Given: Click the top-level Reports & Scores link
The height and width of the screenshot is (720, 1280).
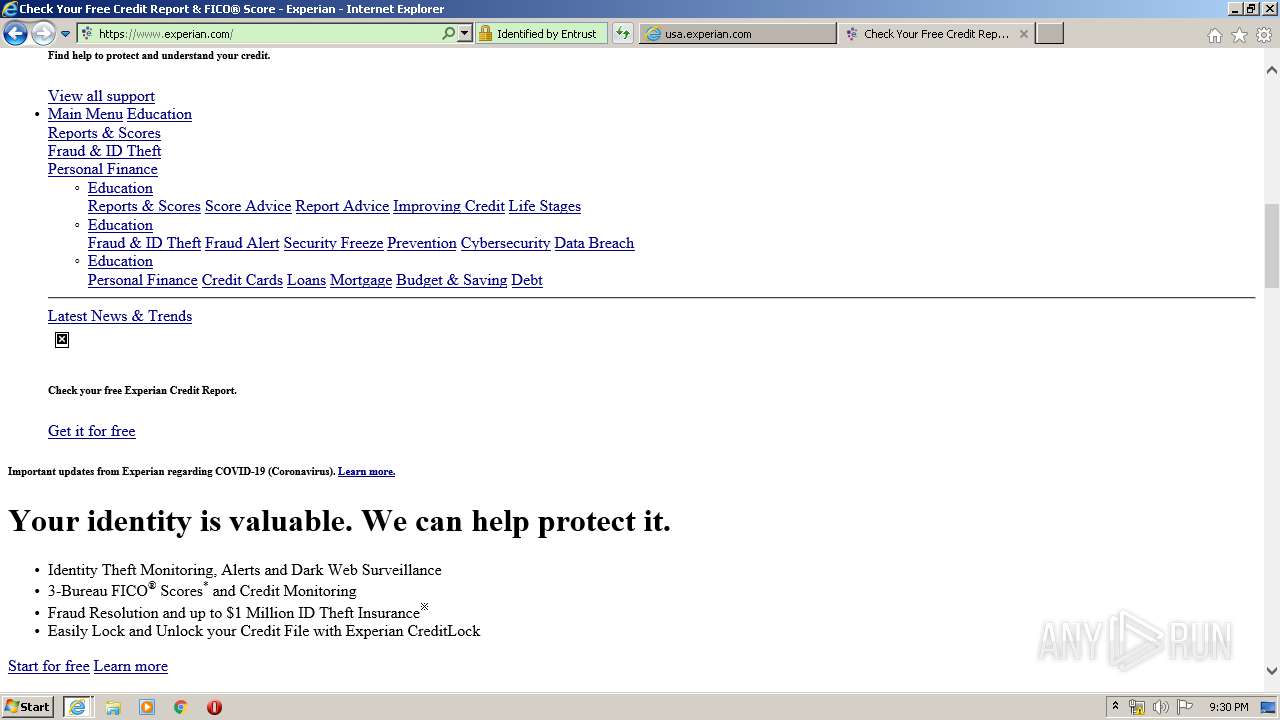Looking at the screenshot, I should (x=104, y=133).
